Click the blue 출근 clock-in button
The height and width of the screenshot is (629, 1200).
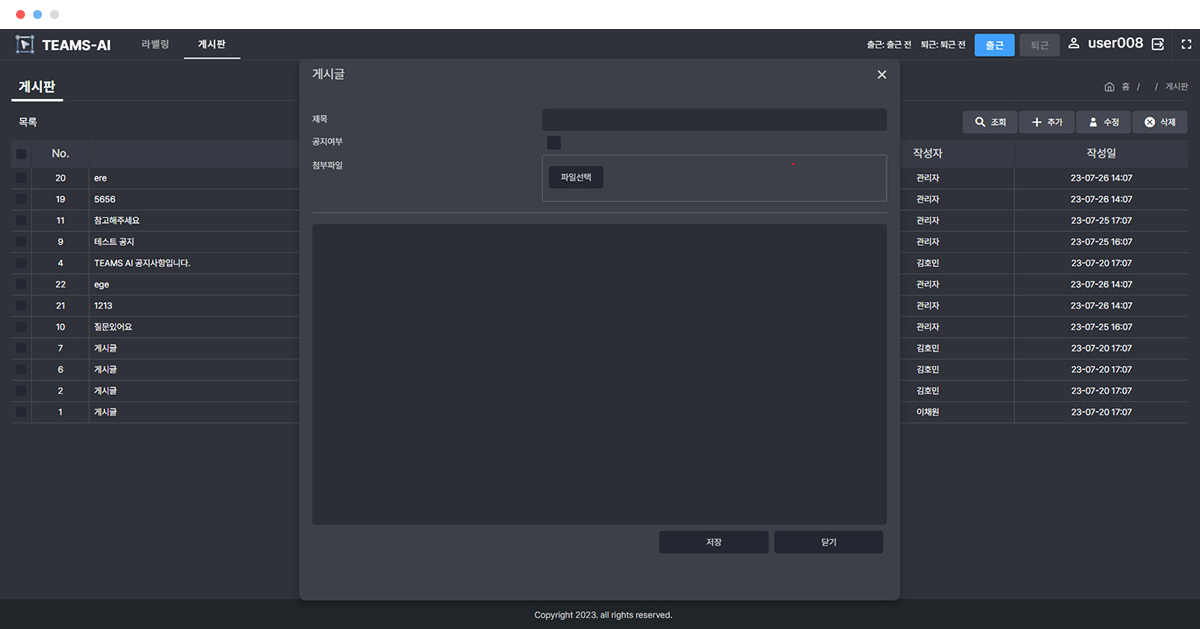(994, 45)
